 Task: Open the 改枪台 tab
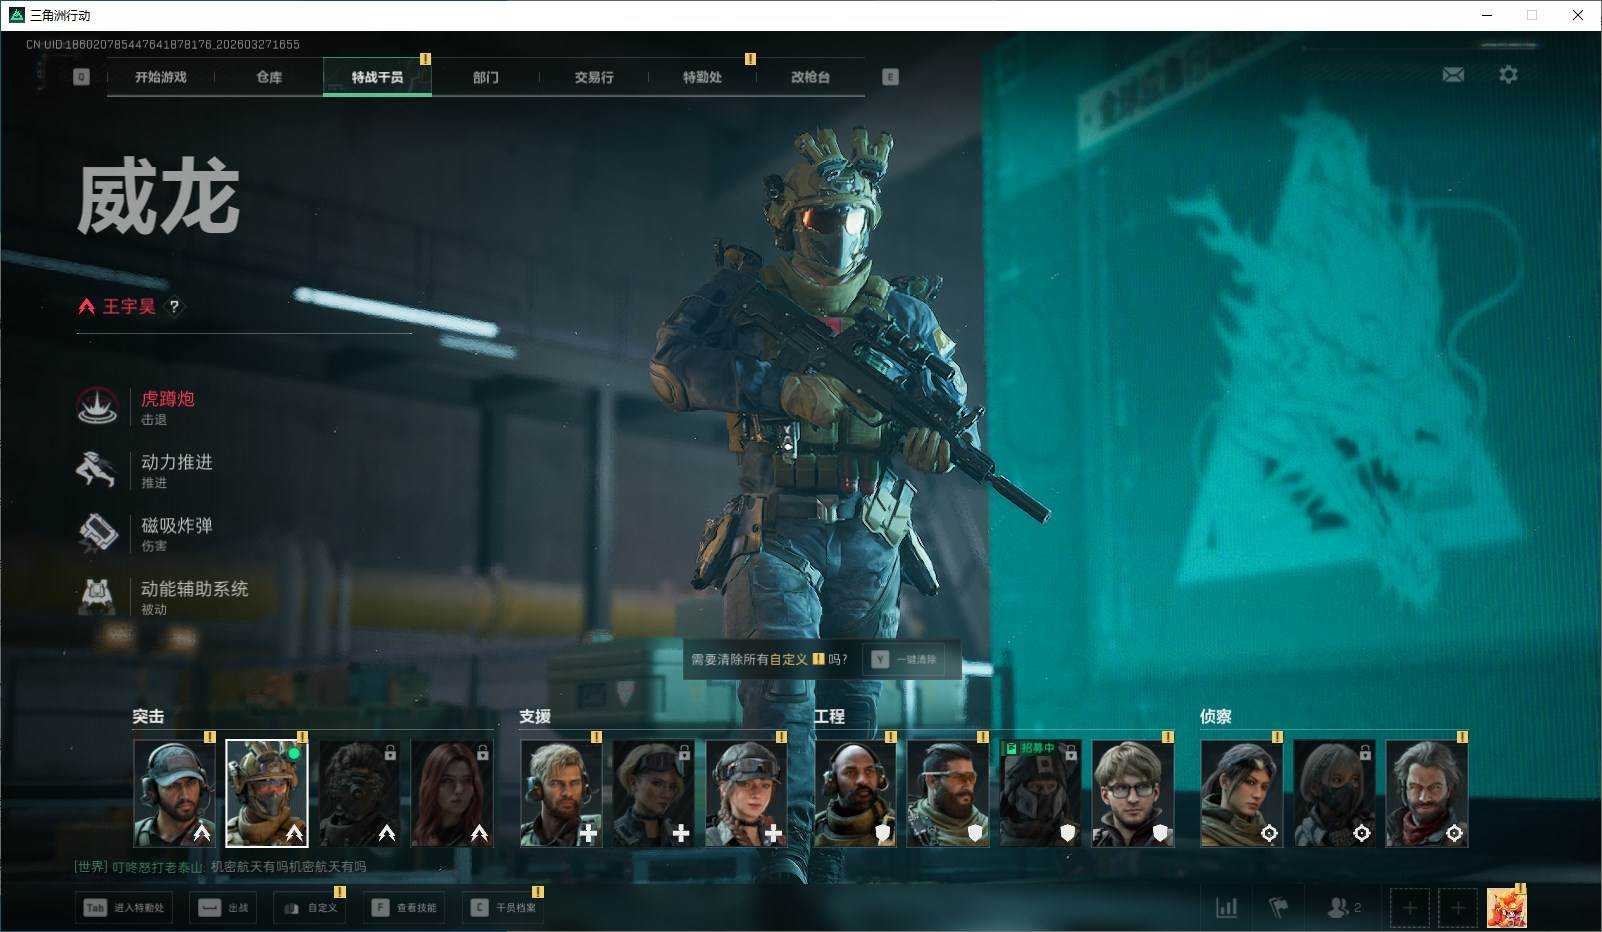(810, 77)
